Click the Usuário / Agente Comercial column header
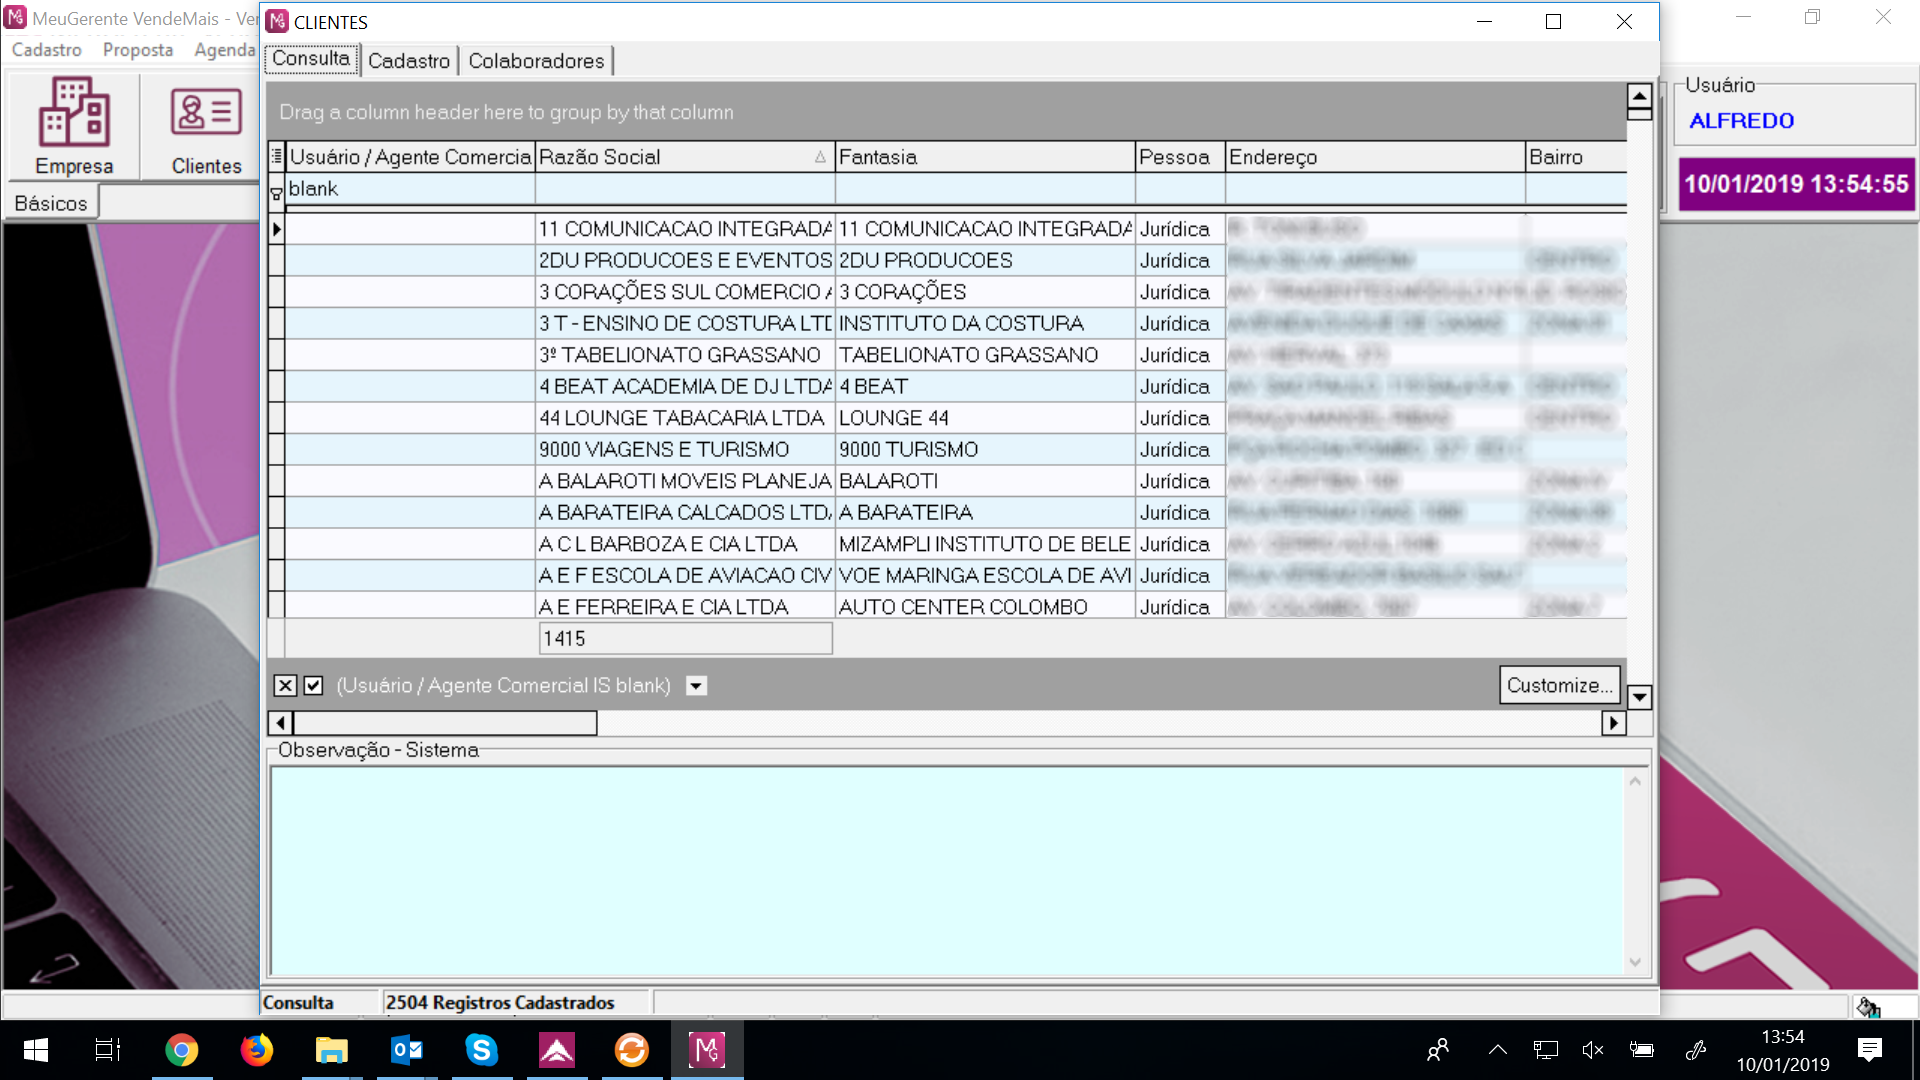 (x=410, y=157)
